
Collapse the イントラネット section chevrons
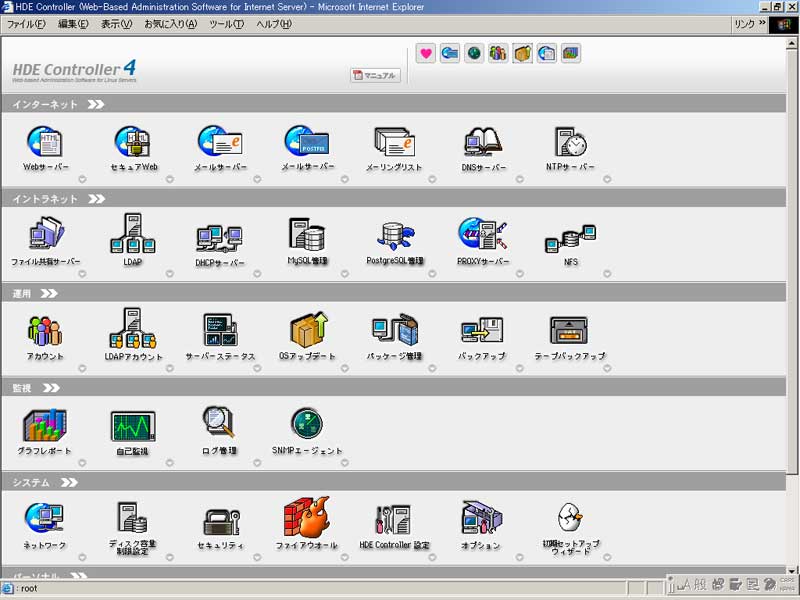point(96,199)
